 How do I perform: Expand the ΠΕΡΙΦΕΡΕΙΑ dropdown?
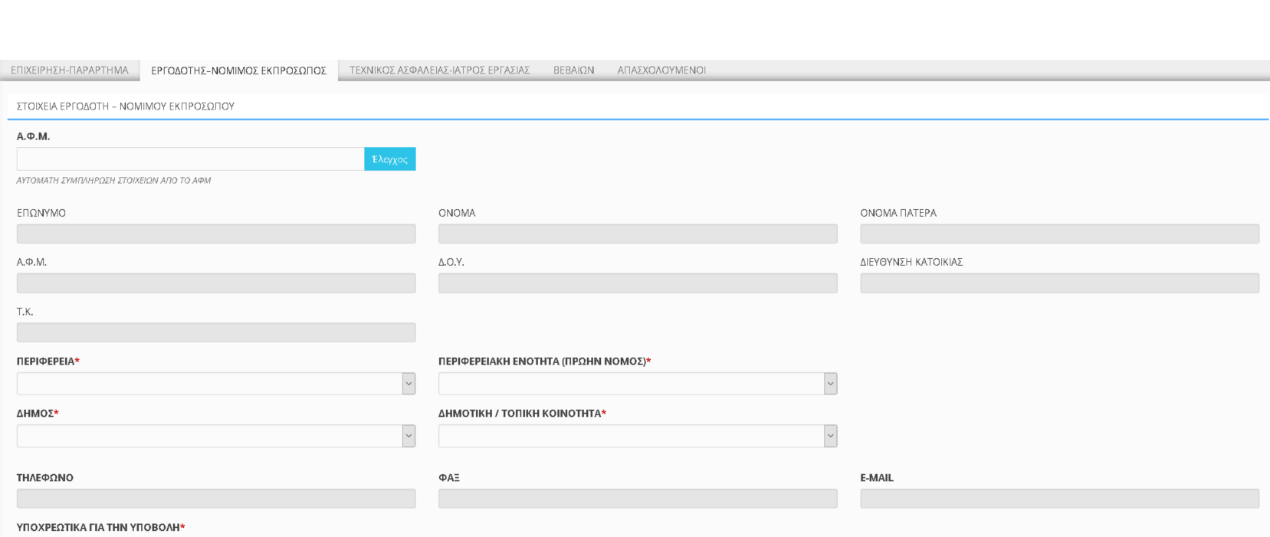(216, 384)
